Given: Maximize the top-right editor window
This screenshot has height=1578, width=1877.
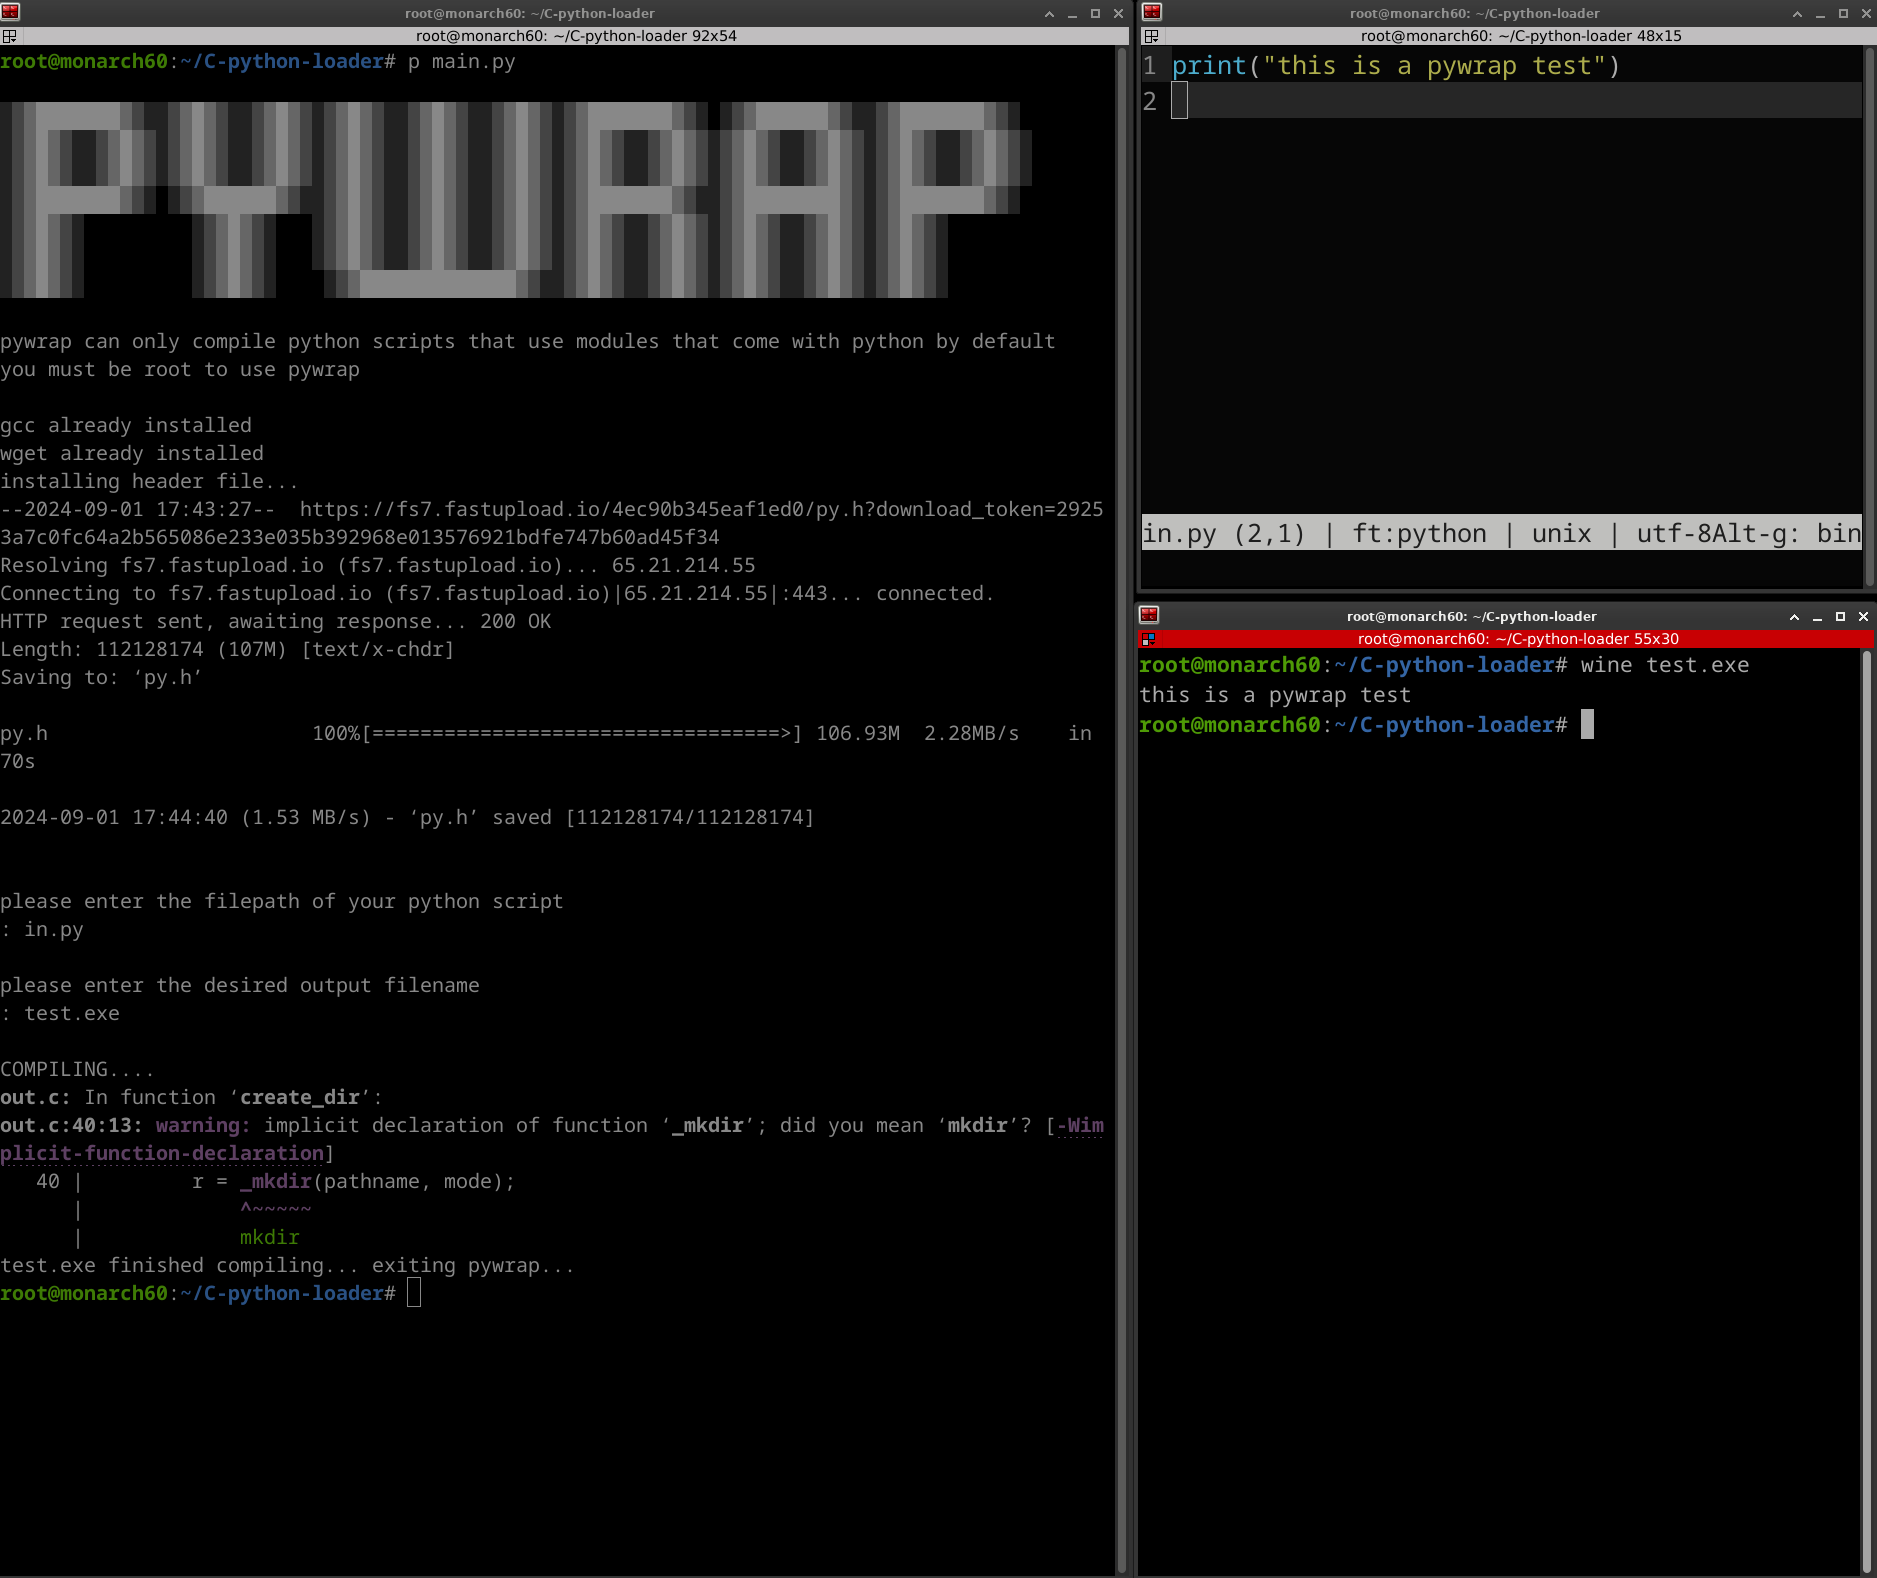Looking at the screenshot, I should coord(1843,13).
